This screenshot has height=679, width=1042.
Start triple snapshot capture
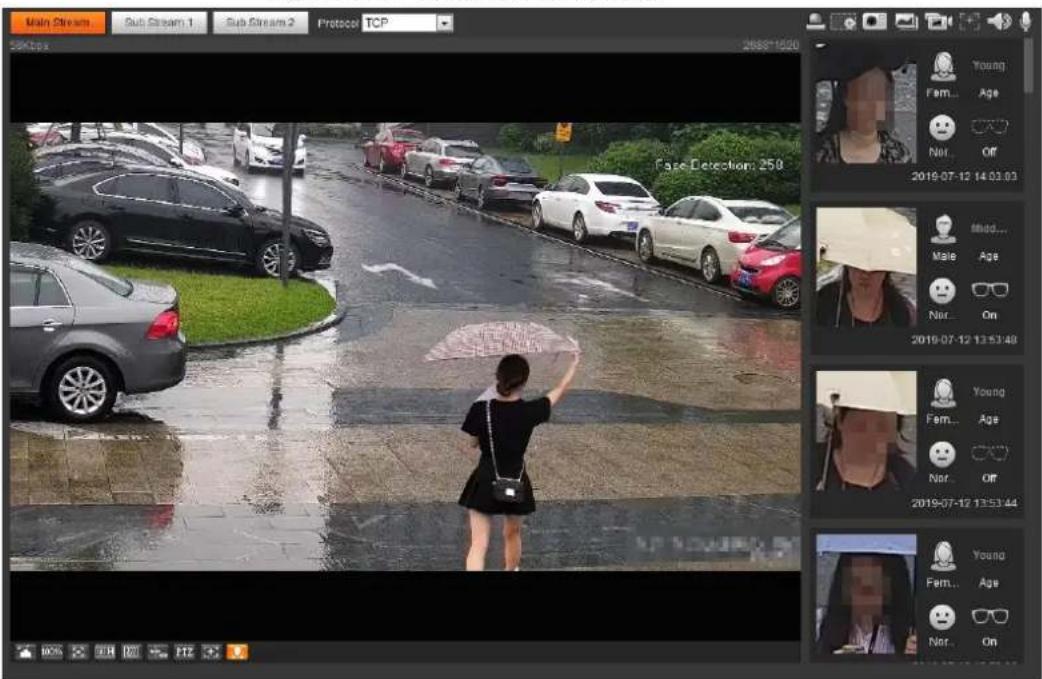coord(906,22)
